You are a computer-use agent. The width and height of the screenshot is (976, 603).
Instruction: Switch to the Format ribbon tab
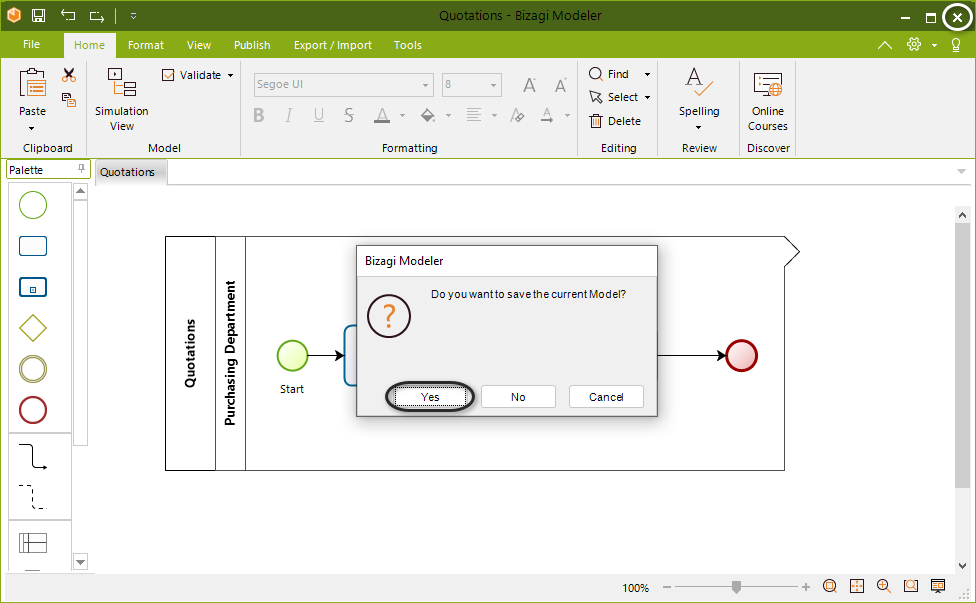click(146, 45)
